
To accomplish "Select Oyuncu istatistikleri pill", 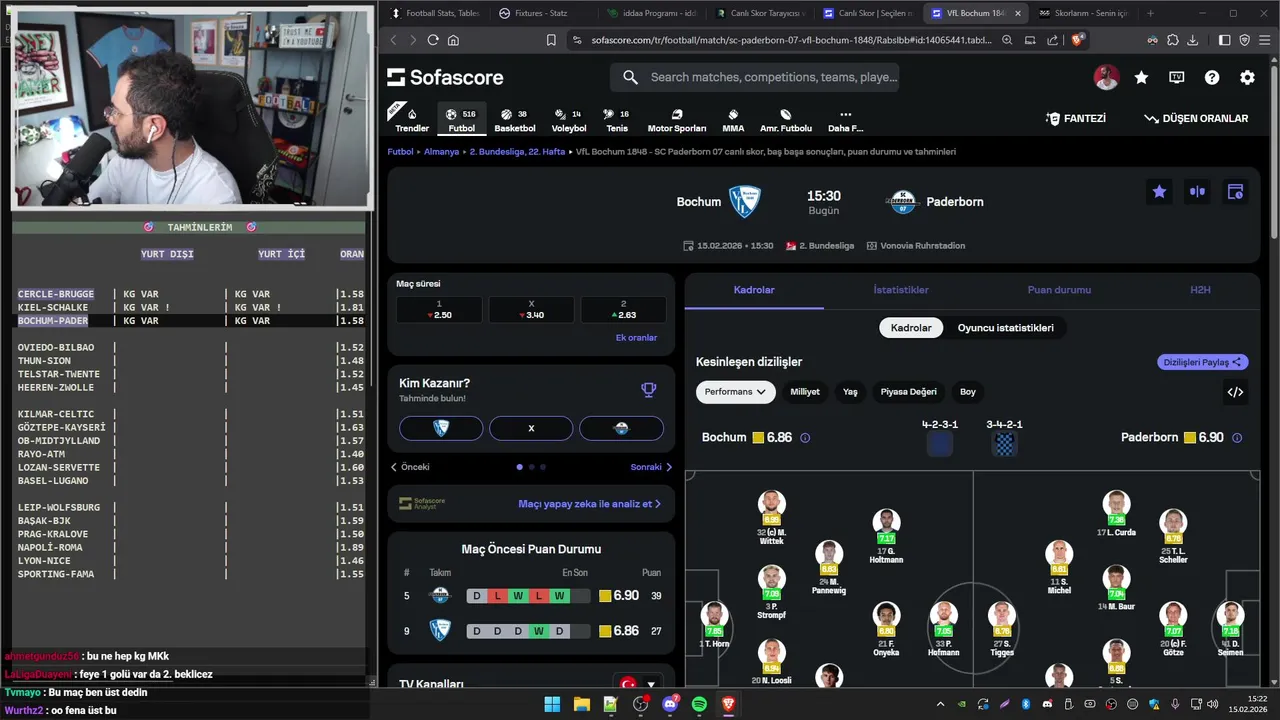I will click(x=1005, y=328).
